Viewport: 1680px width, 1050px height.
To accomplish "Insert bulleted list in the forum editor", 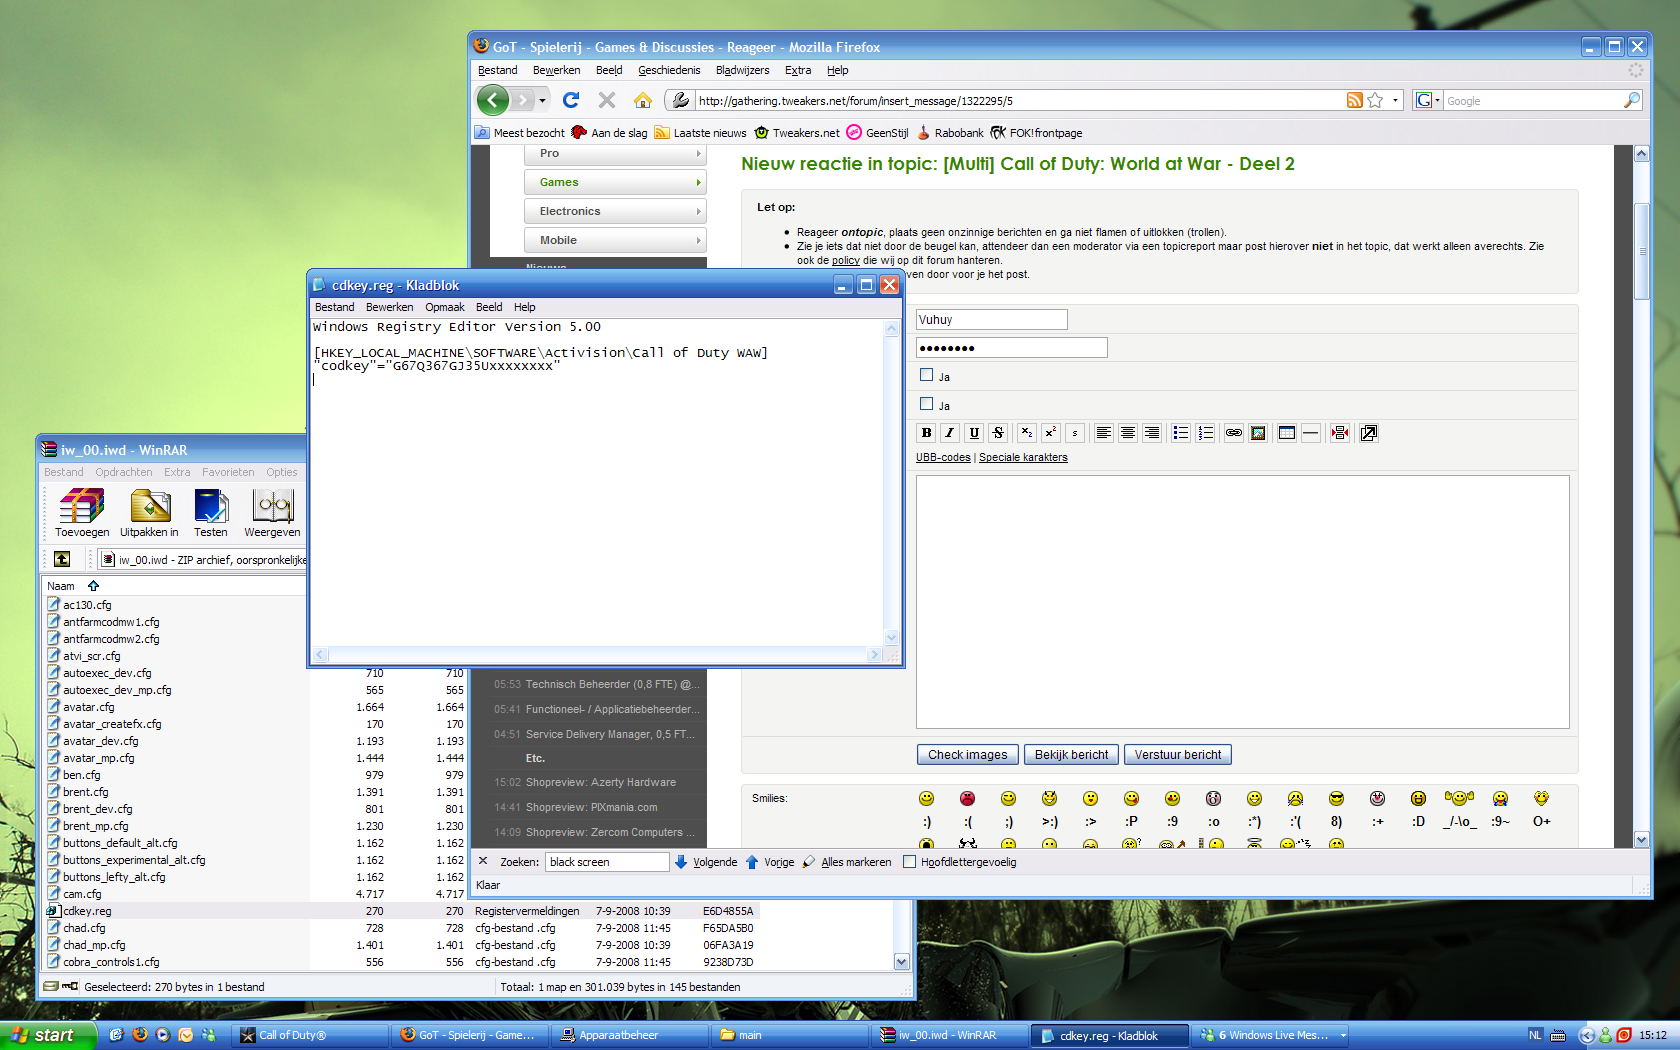I will tap(1180, 433).
